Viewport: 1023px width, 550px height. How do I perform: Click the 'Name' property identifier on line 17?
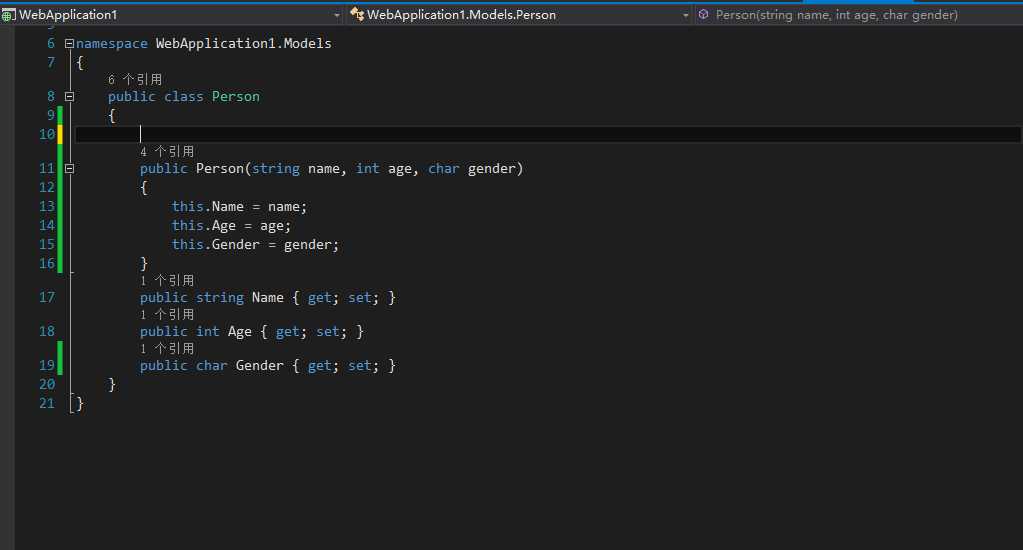click(267, 298)
